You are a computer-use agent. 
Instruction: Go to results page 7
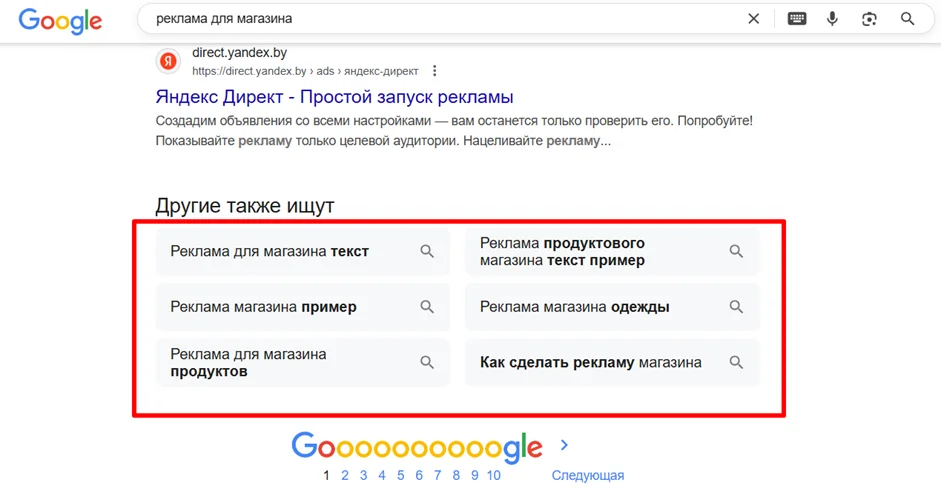(437, 475)
